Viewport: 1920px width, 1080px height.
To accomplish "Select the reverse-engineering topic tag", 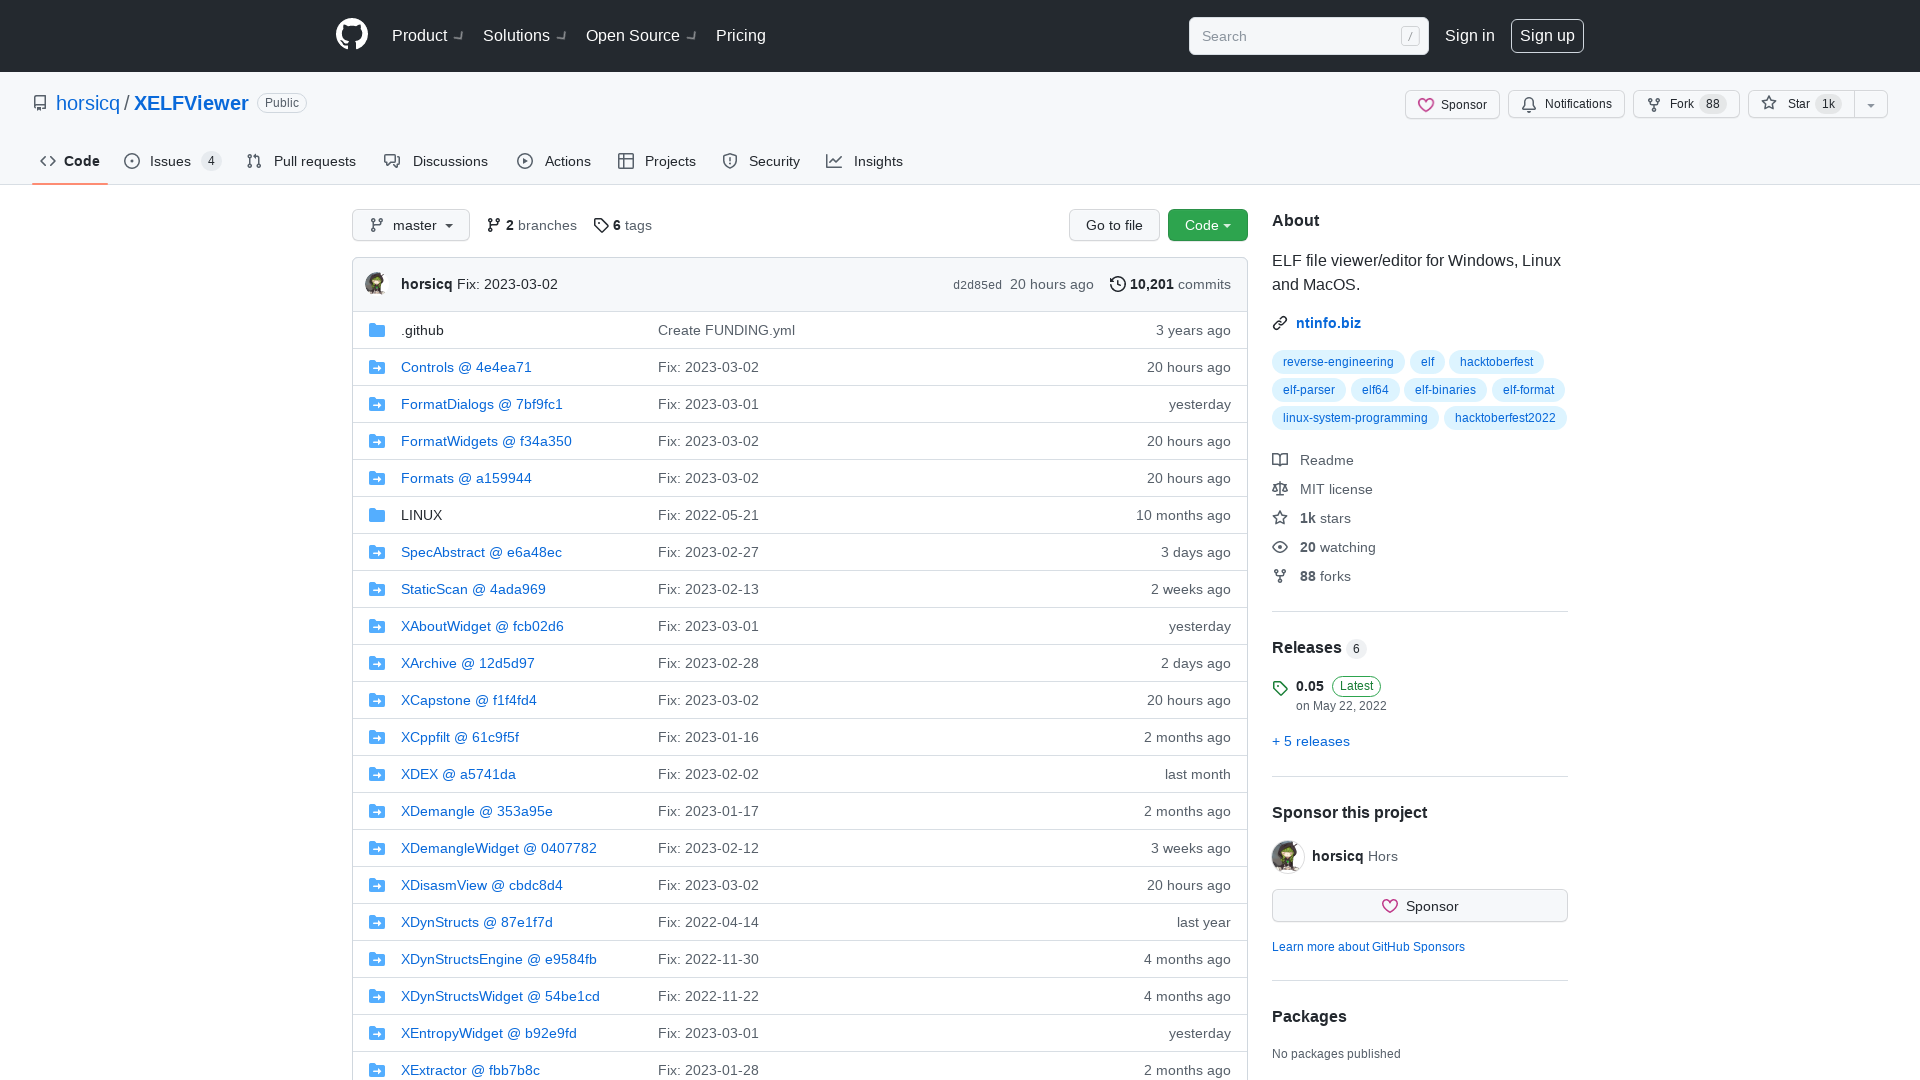I will point(1338,362).
